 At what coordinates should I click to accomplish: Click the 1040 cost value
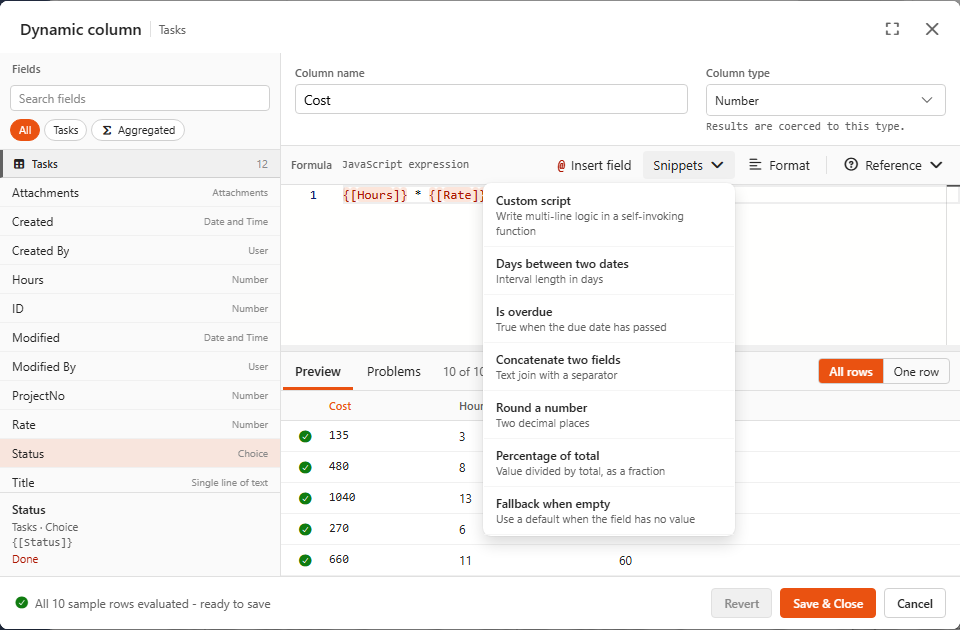[x=342, y=497]
